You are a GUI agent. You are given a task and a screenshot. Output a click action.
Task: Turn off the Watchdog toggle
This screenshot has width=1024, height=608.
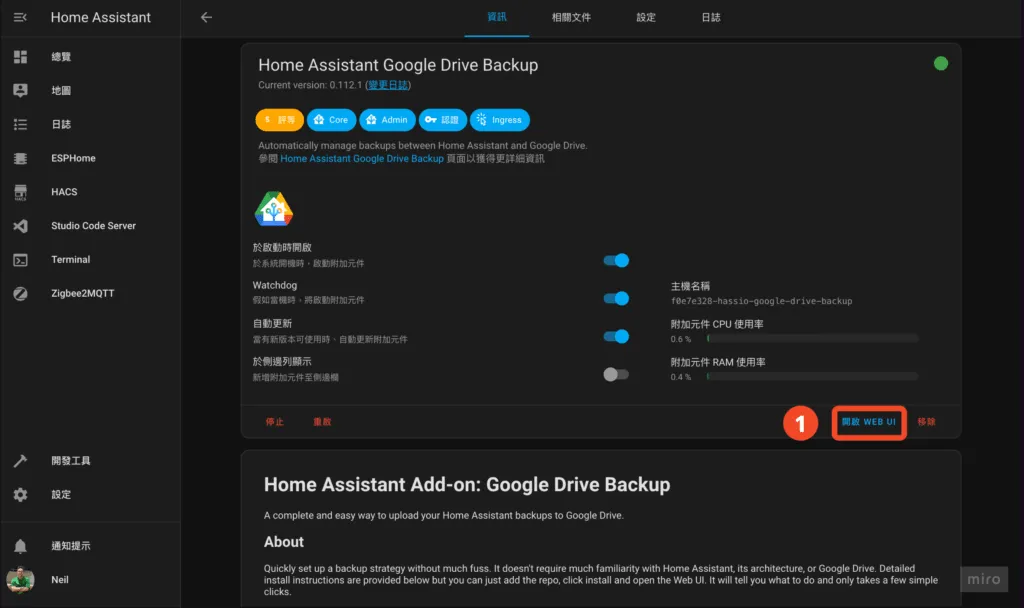617,297
